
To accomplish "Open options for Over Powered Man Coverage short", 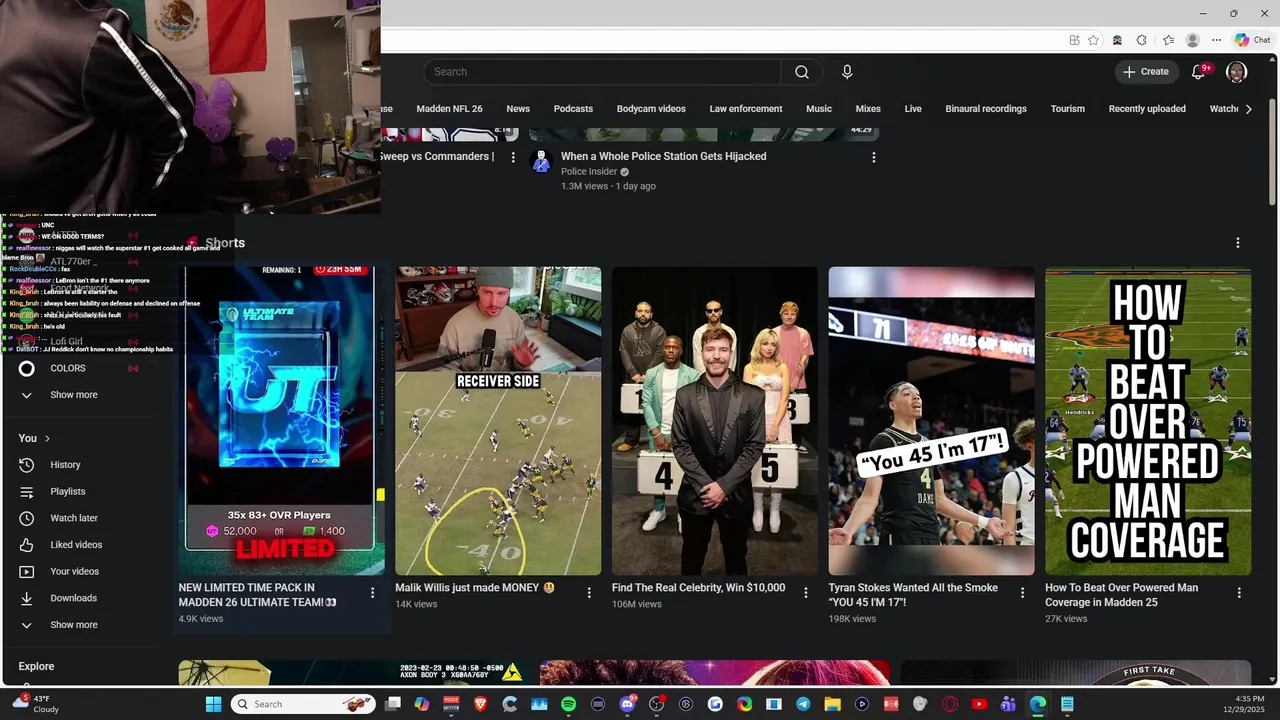I will (1239, 593).
